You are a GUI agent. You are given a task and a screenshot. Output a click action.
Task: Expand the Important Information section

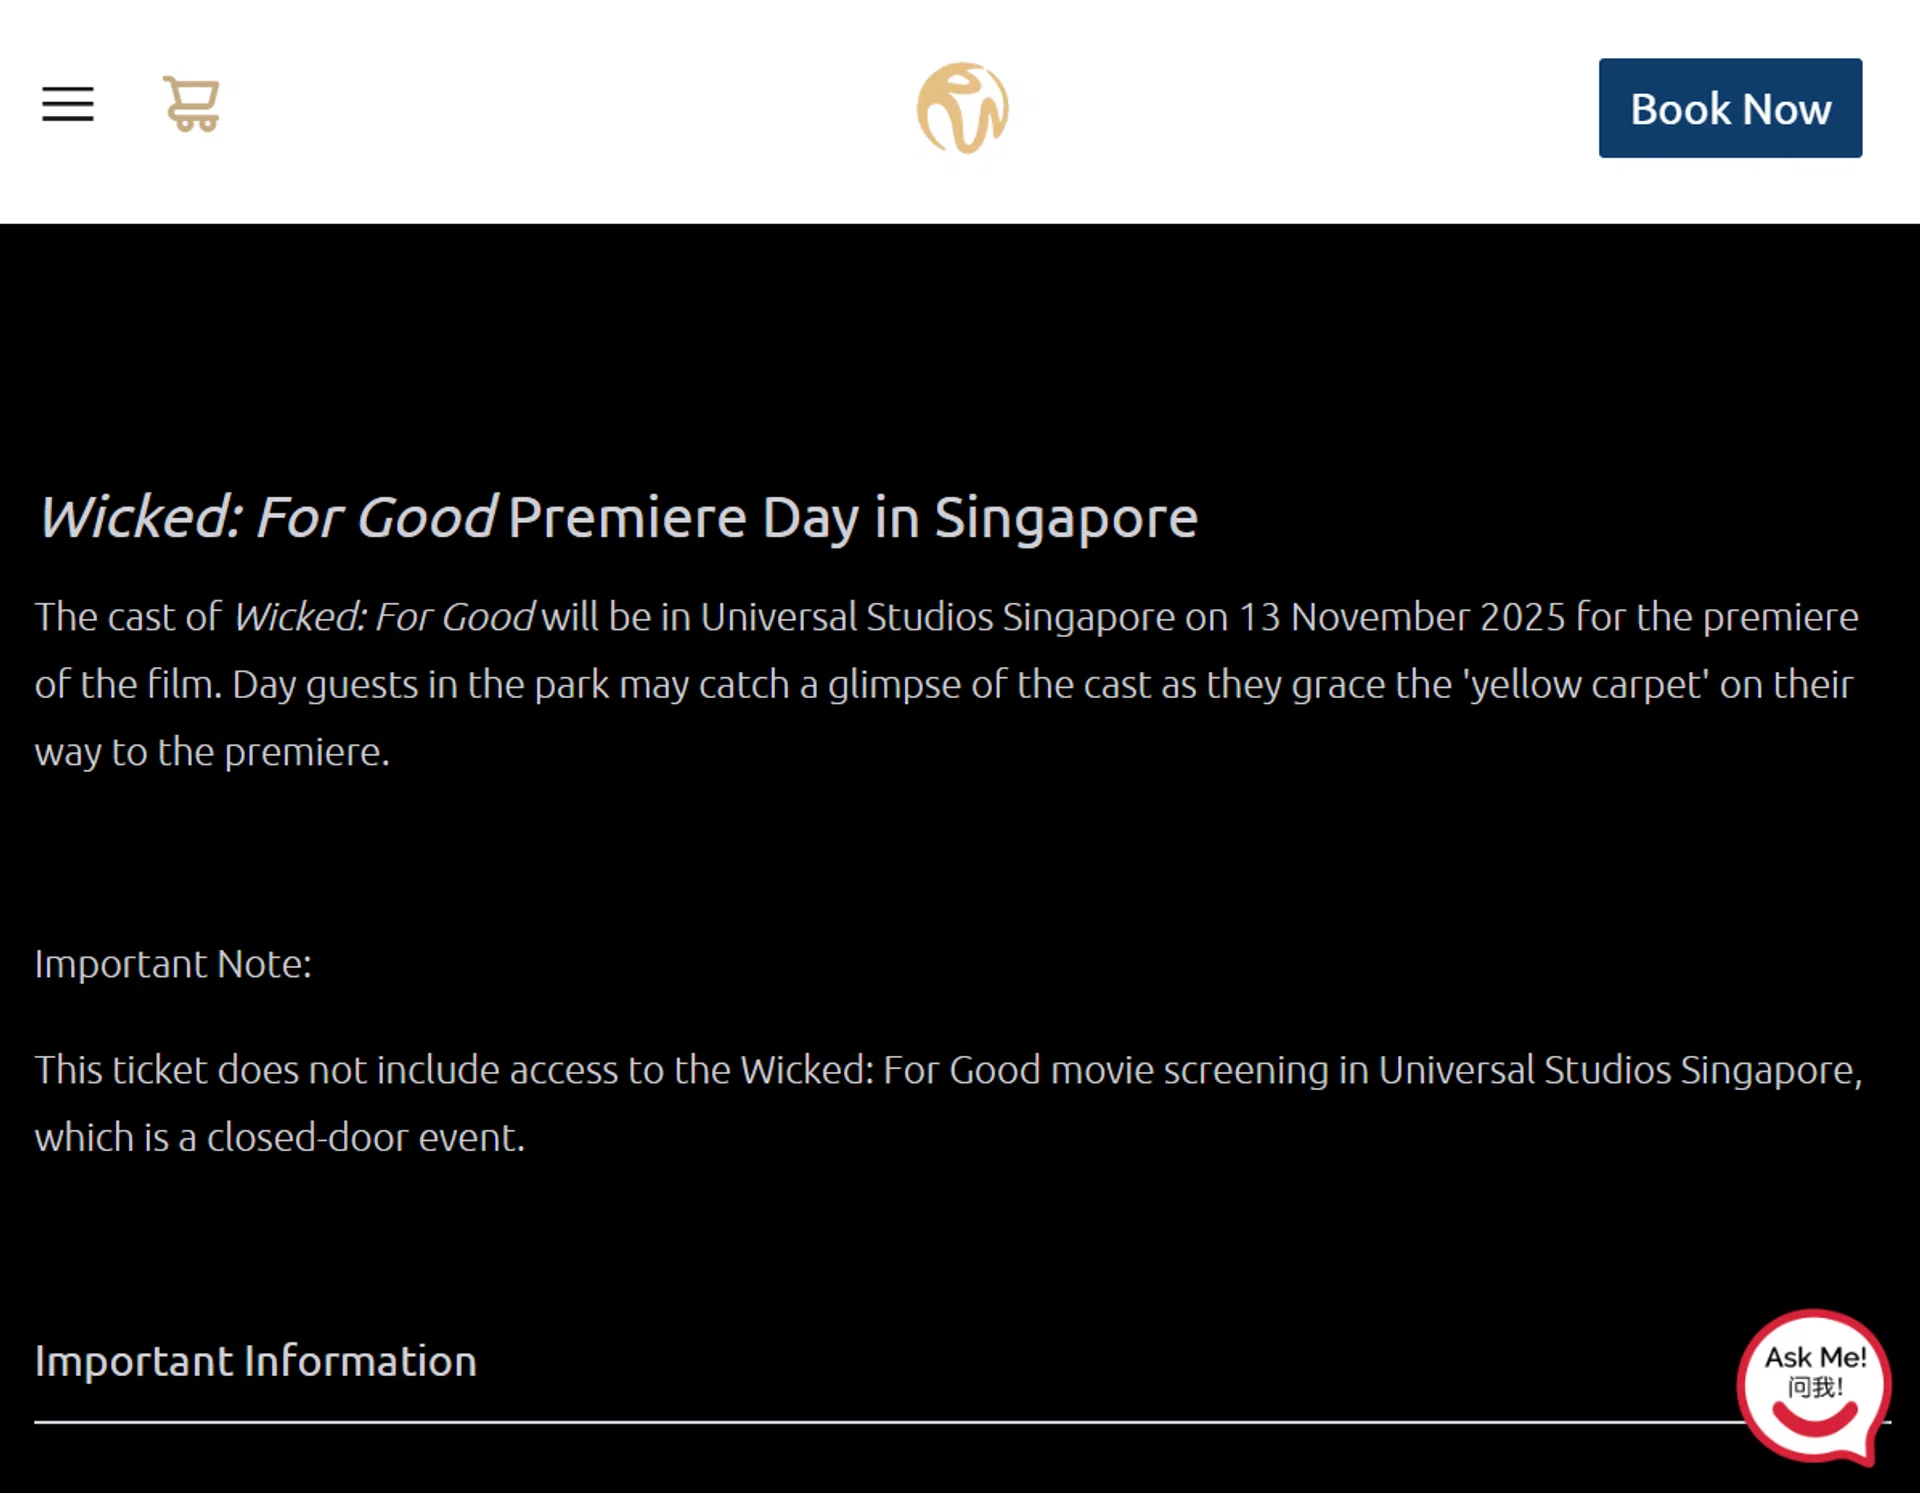pos(255,1361)
